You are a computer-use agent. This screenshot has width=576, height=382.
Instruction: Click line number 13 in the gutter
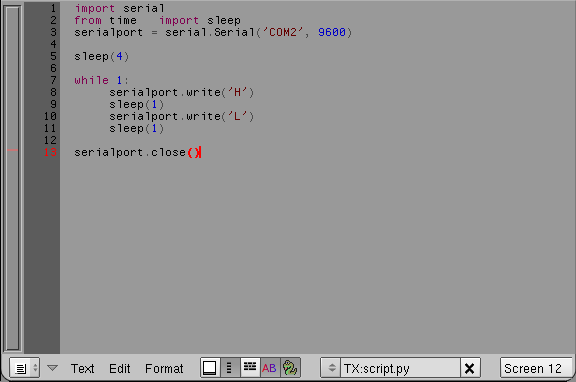[50, 152]
